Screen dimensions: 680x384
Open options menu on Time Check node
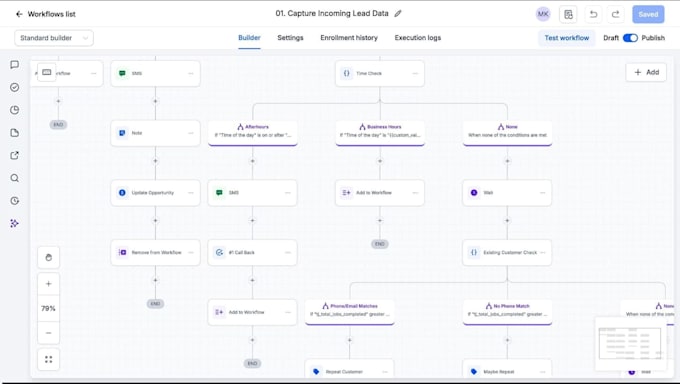click(415, 73)
